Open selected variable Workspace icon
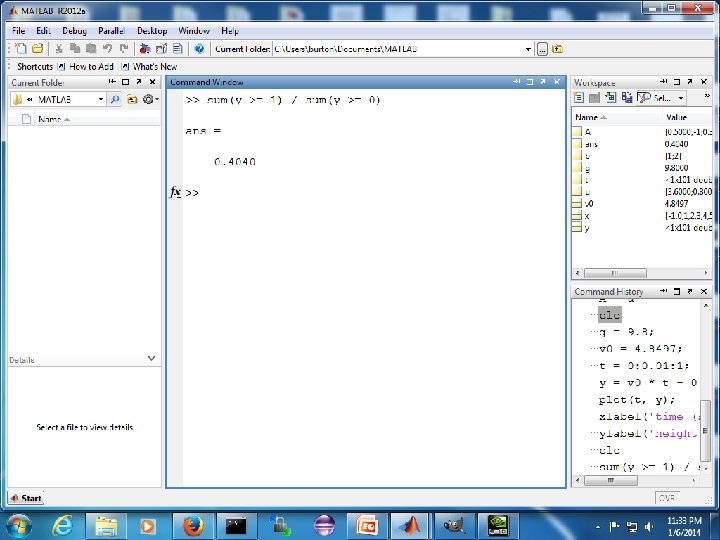Image resolution: width=720 pixels, height=540 pixels. (x=594, y=98)
